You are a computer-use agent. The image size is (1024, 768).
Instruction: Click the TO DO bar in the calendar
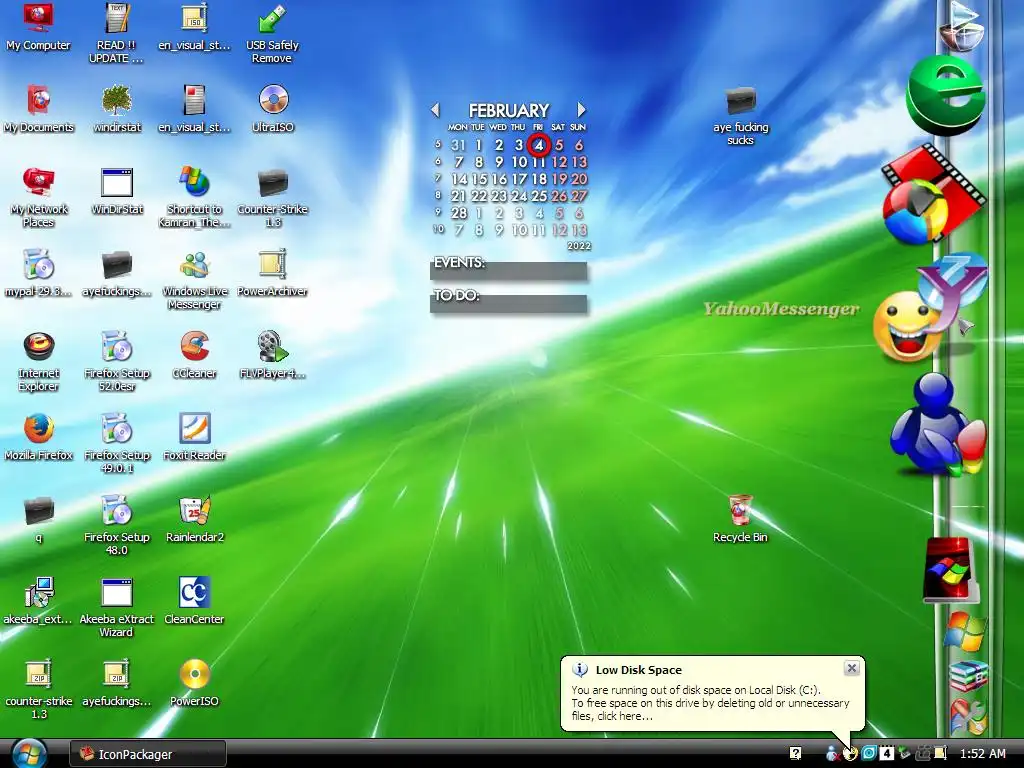pyautogui.click(x=509, y=302)
